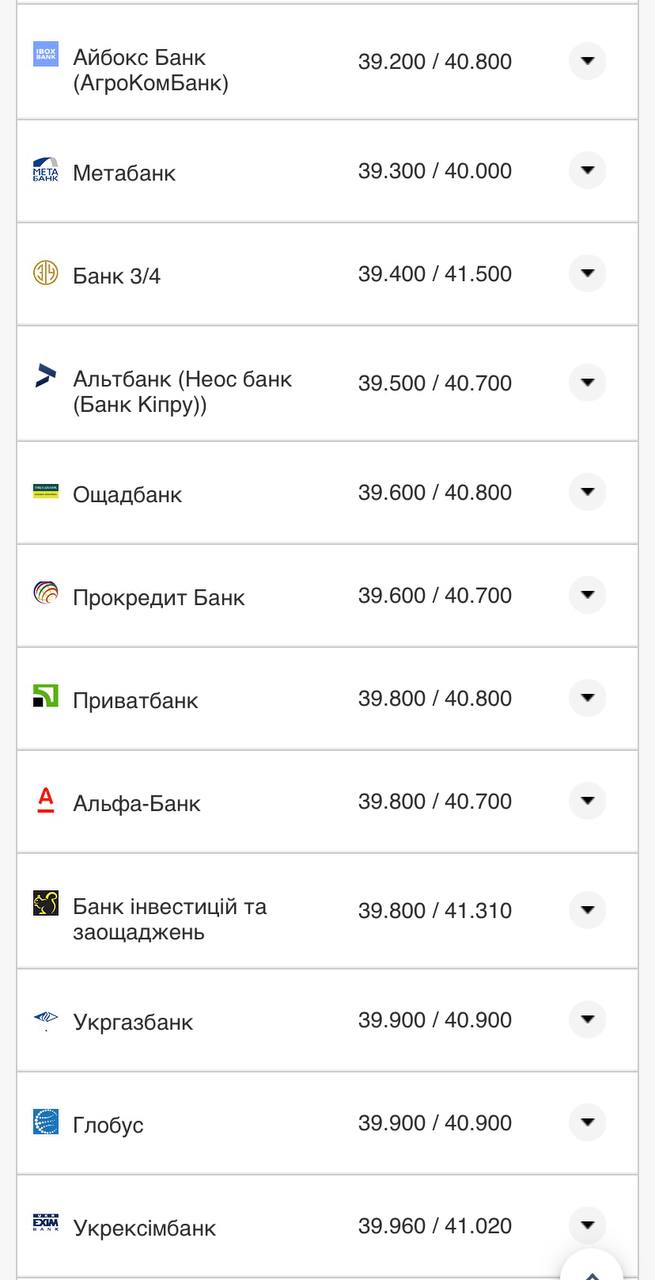Click the Банк інвестицій та заощаджень name
Image resolution: width=655 pixels, height=1280 pixels.
[168, 910]
